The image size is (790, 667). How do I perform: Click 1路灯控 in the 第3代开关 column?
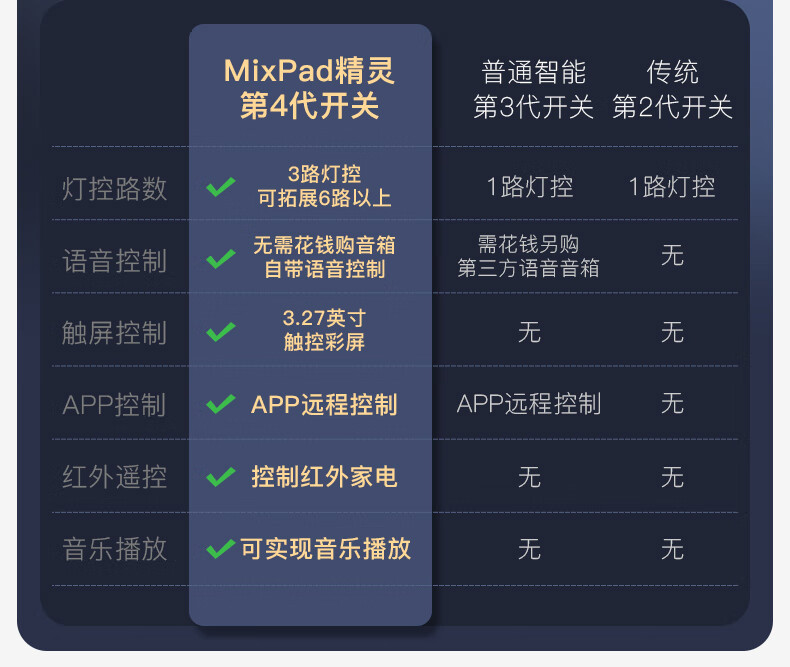click(530, 187)
